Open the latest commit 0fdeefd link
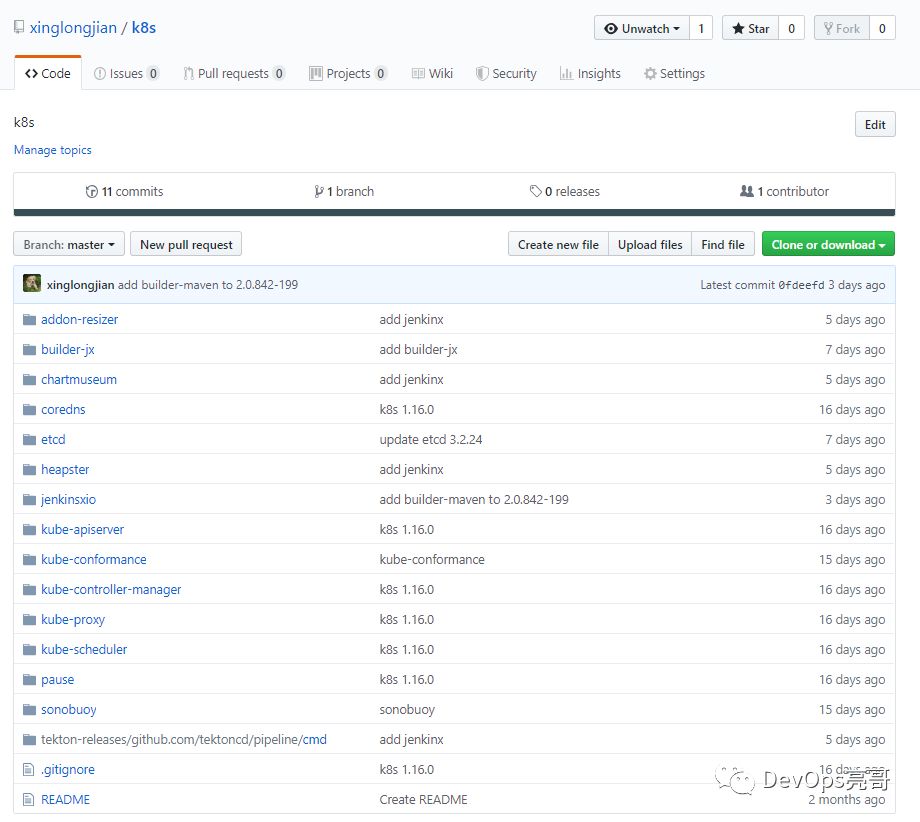This screenshot has width=920, height=822. point(801,285)
